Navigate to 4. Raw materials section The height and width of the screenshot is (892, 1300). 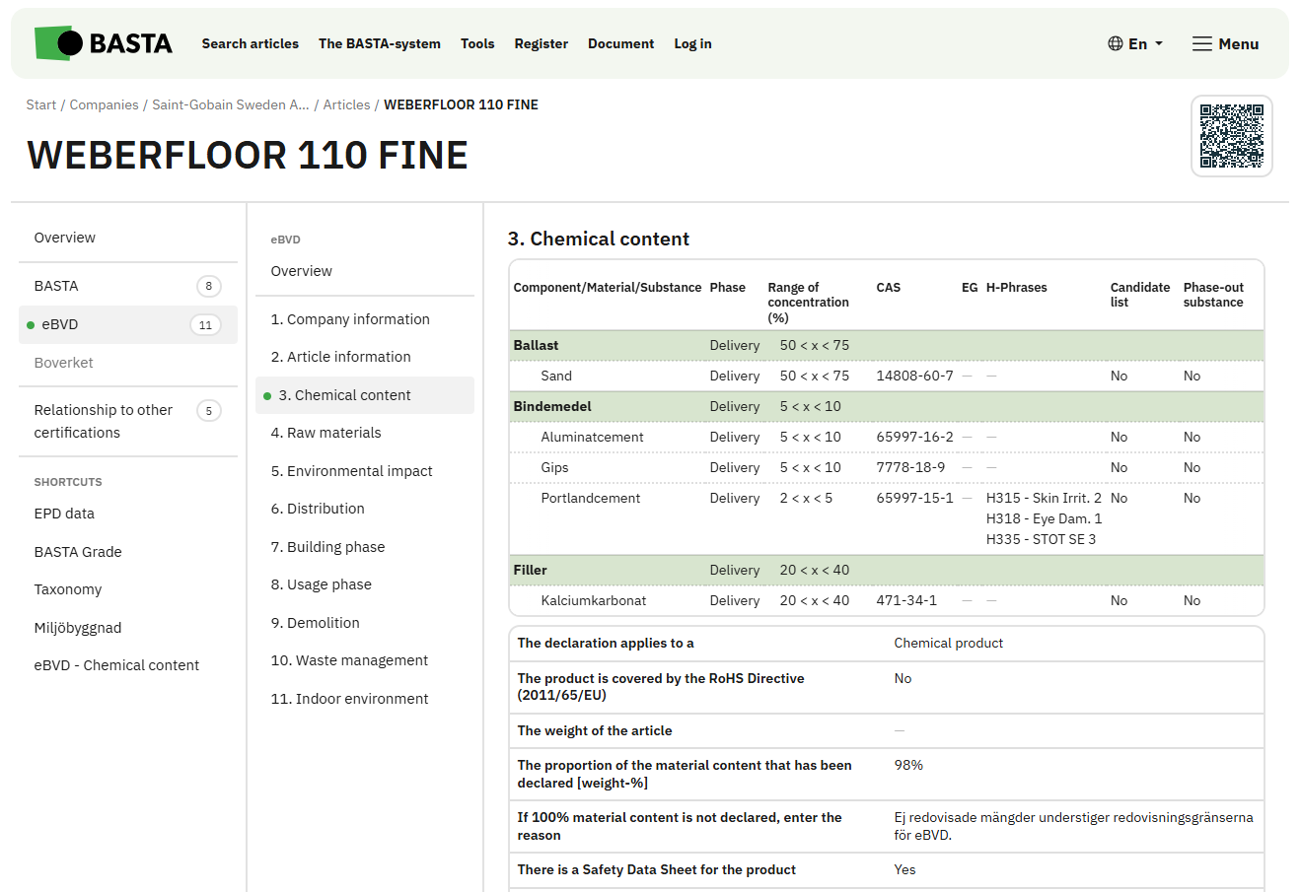click(x=326, y=433)
